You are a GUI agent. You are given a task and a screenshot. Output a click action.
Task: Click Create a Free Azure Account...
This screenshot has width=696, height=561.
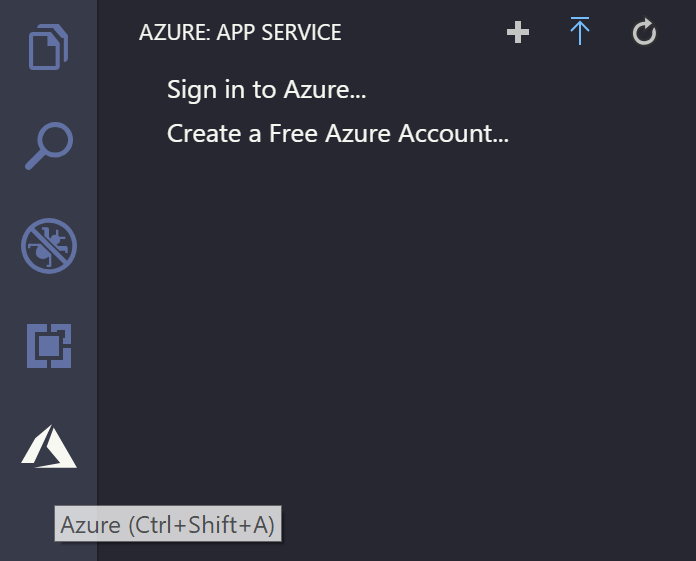coord(338,134)
